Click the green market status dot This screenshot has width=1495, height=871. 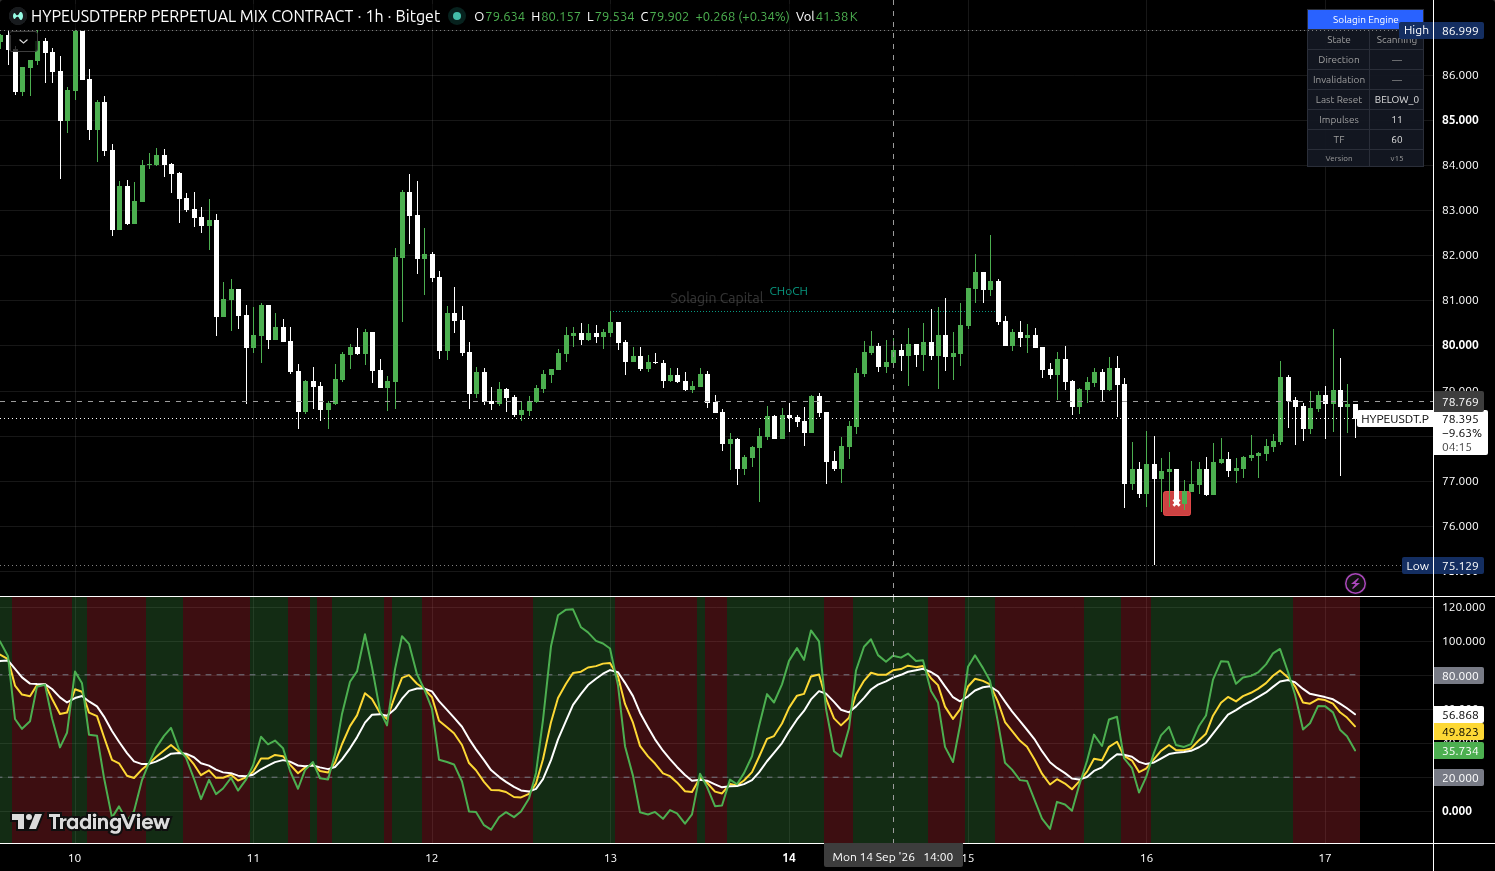click(x=457, y=16)
